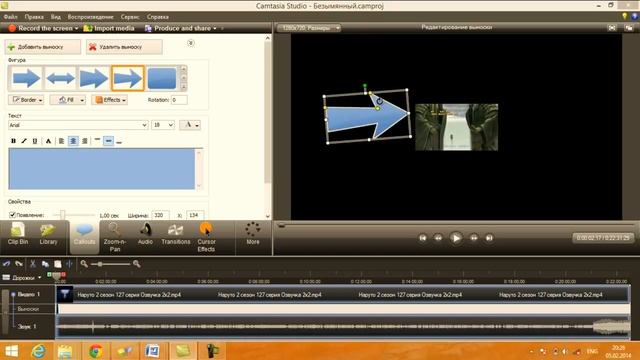The height and width of the screenshot is (360, 640).
Task: Click the Paste icon in timeline toolbar
Action: coord(58,264)
